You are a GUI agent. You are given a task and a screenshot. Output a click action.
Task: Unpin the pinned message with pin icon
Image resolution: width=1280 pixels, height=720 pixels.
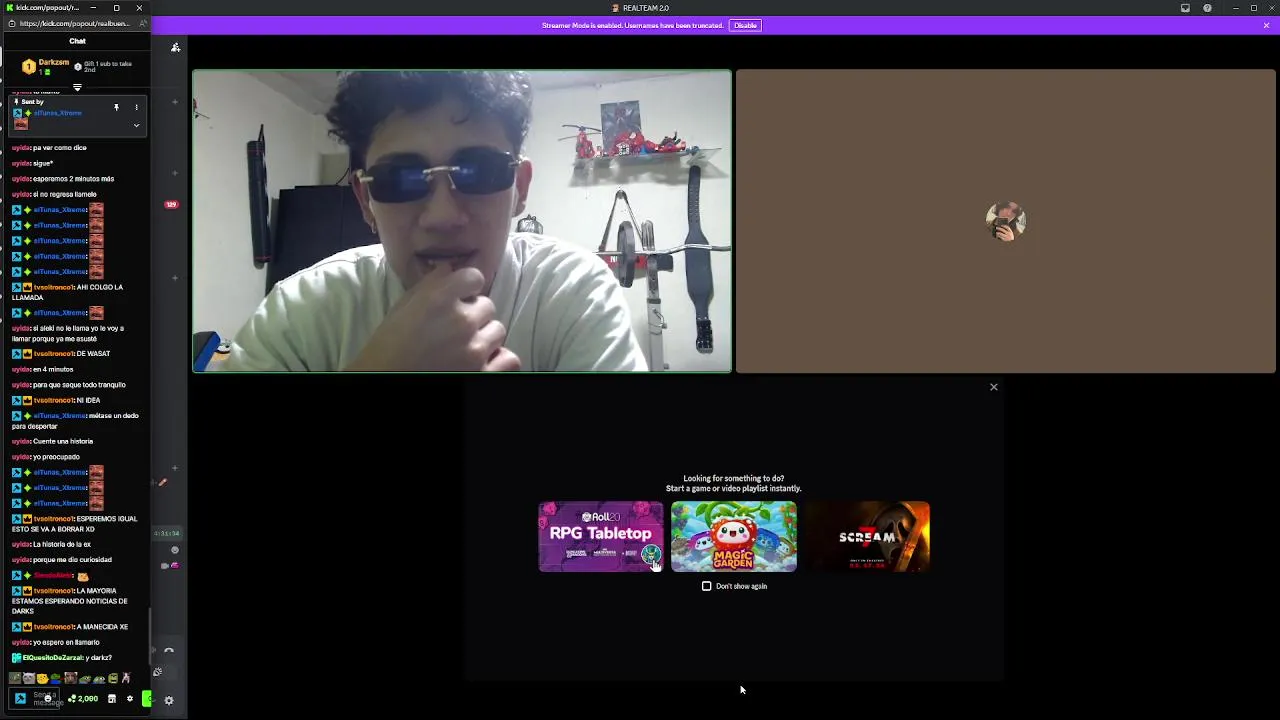(116, 107)
